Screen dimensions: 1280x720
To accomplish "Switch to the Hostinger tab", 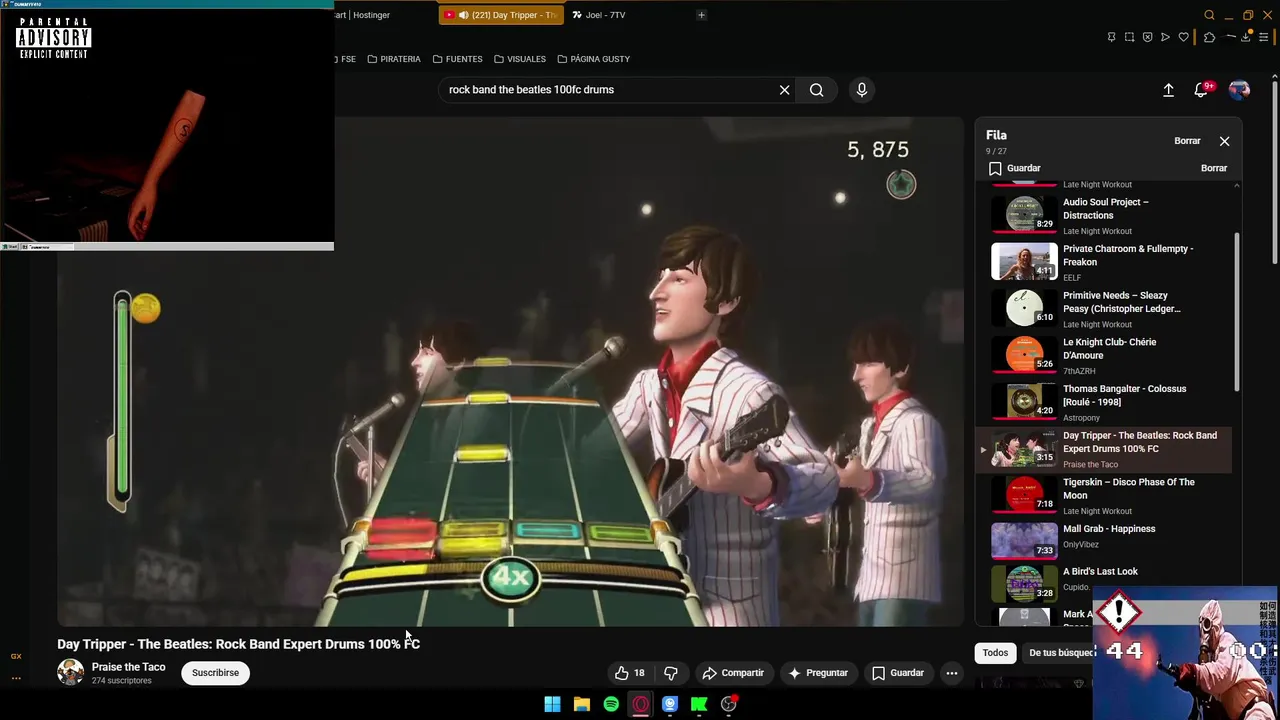I will (382, 15).
